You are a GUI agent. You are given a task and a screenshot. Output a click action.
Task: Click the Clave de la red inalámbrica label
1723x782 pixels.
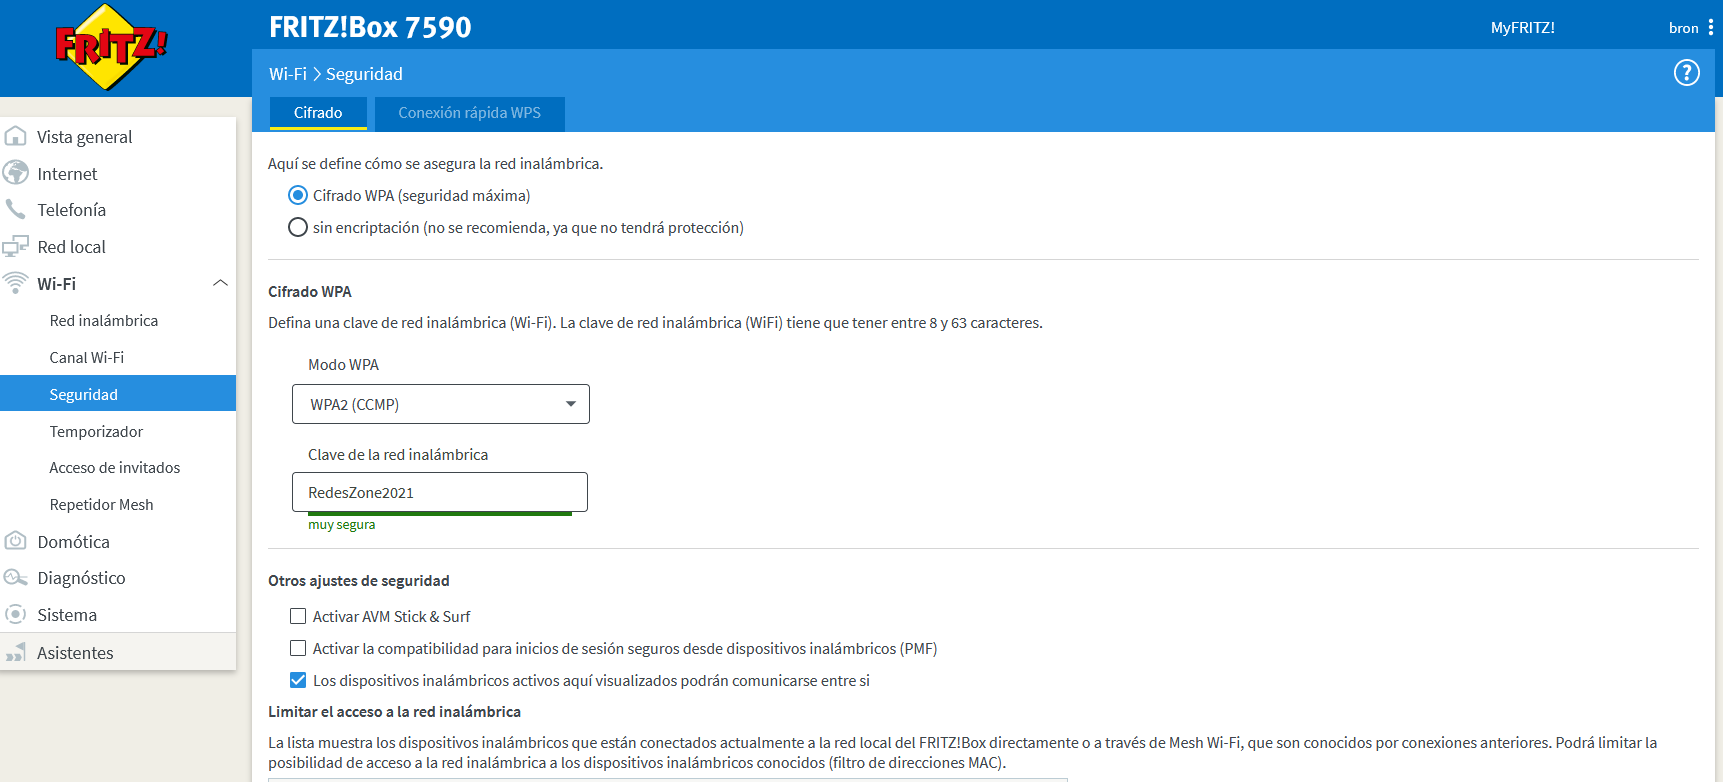398,454
